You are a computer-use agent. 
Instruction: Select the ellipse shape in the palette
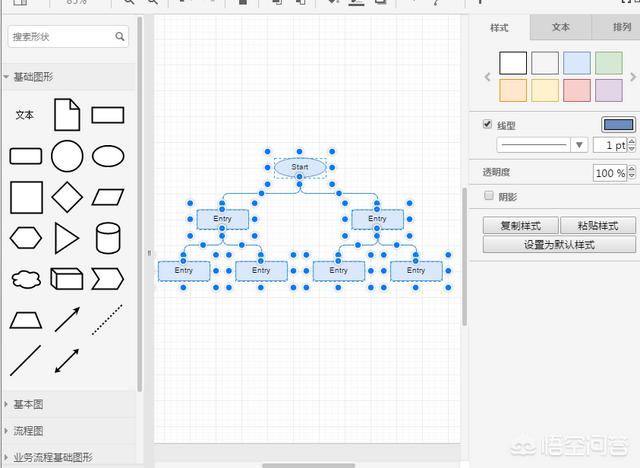point(108,156)
